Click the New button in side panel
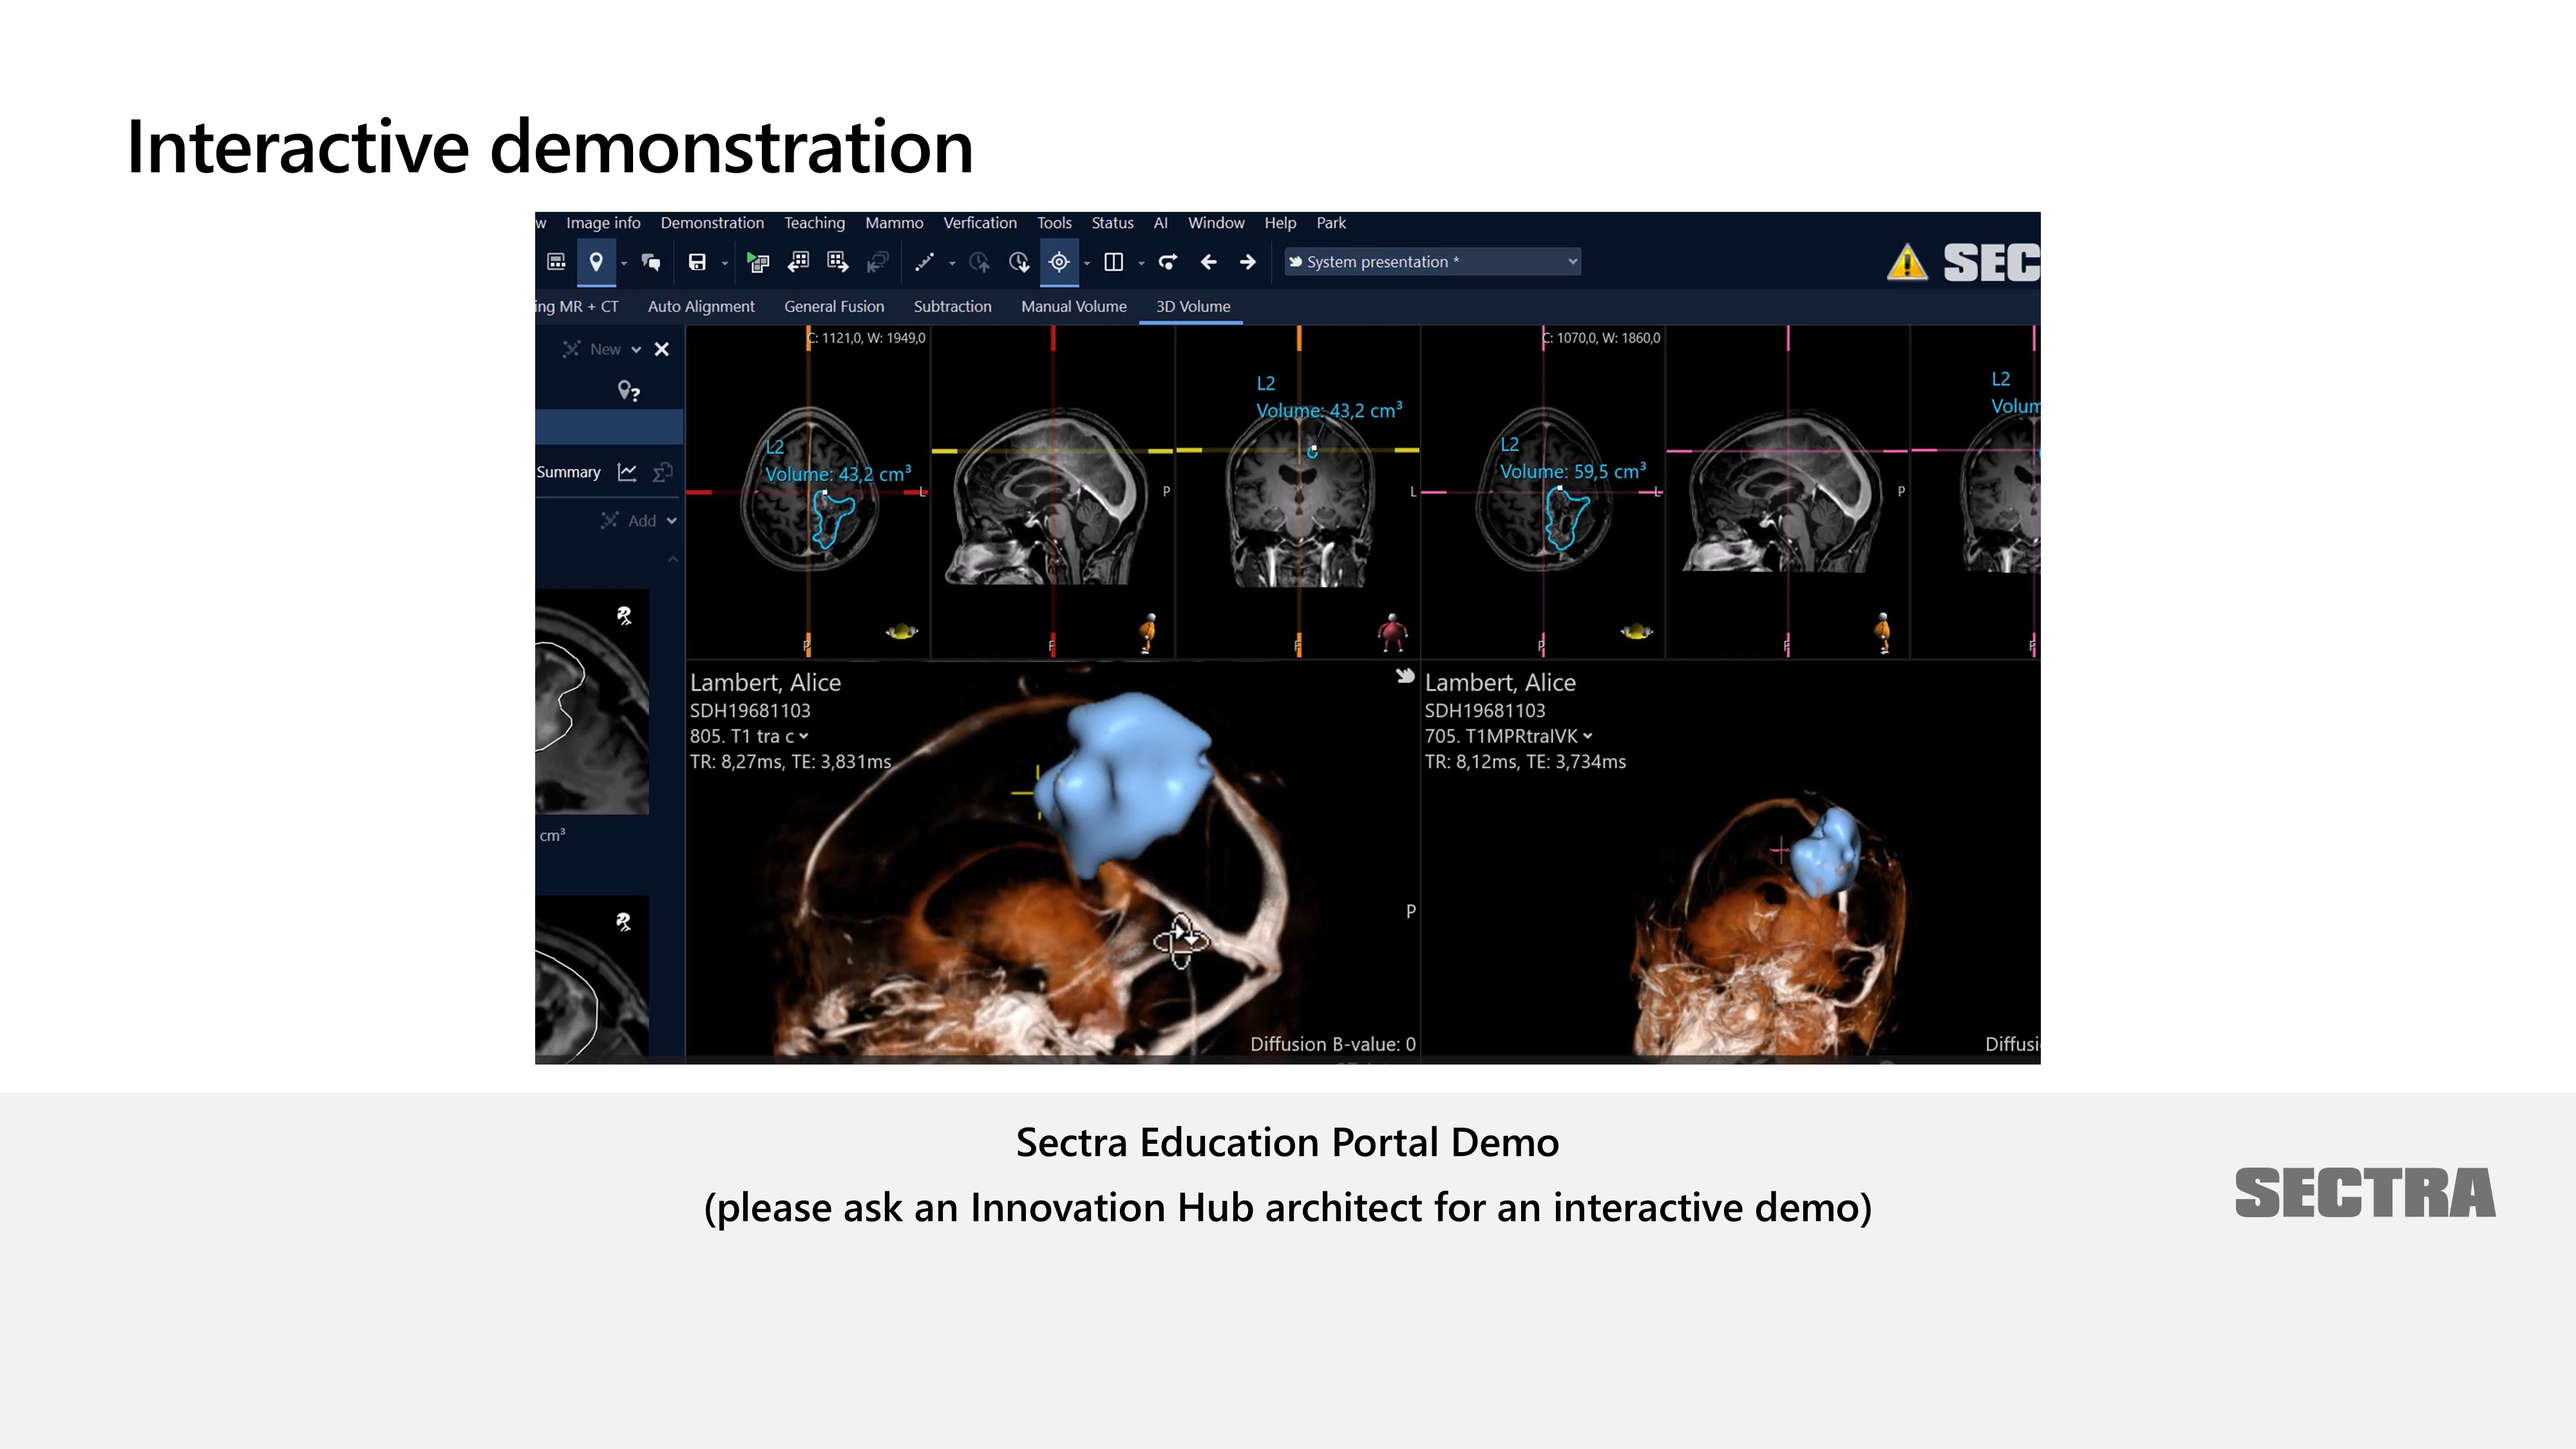Screen dimensions: 2576x1449 pos(592,349)
